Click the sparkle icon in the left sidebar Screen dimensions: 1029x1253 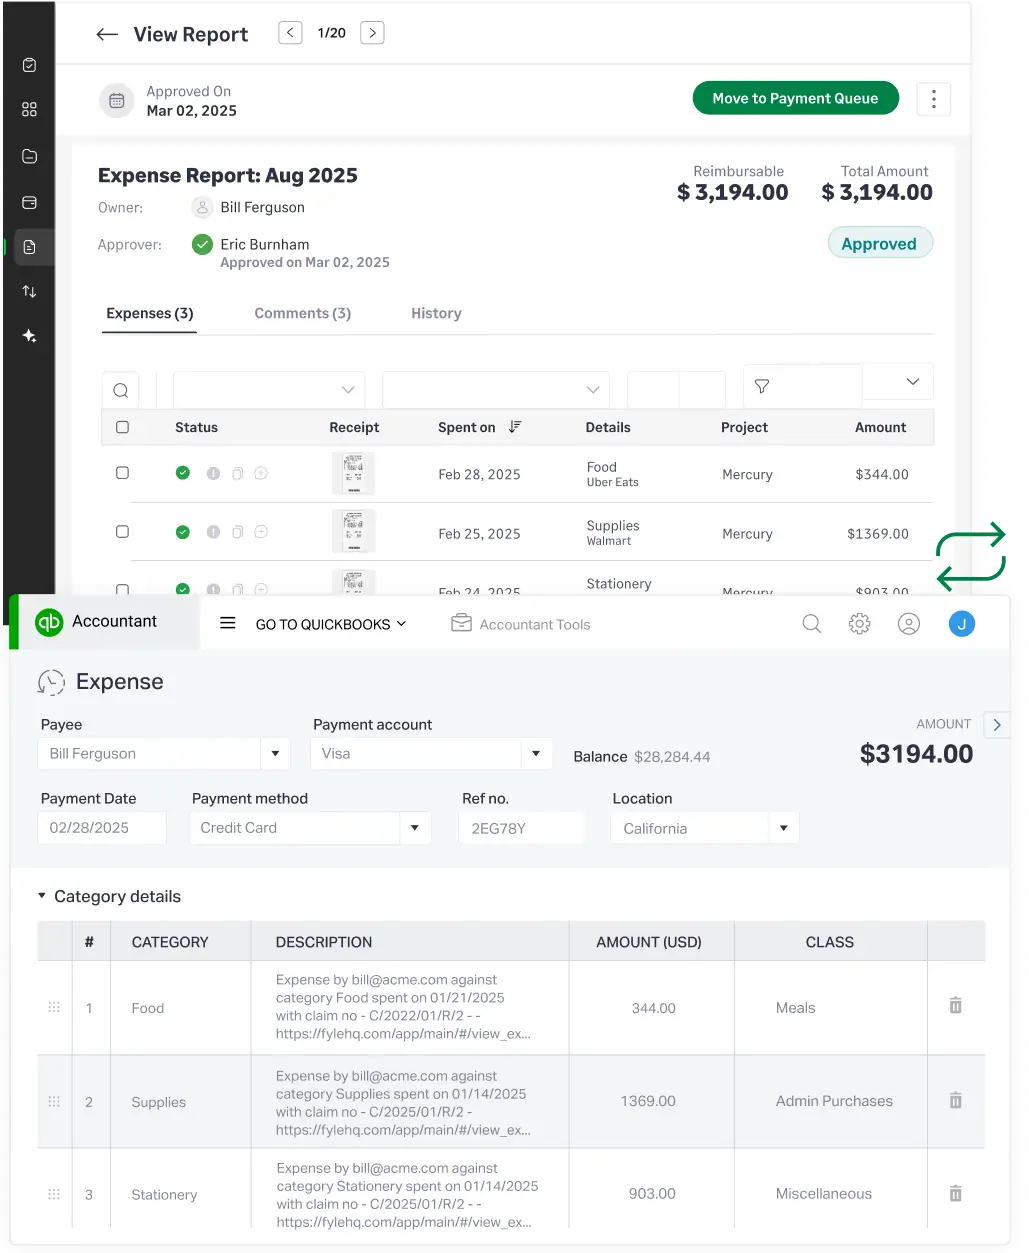coord(29,336)
